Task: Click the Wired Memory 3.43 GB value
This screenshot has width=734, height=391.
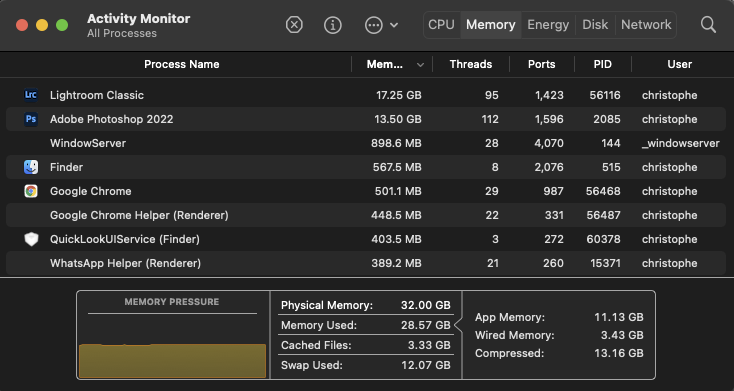Action: (622, 335)
